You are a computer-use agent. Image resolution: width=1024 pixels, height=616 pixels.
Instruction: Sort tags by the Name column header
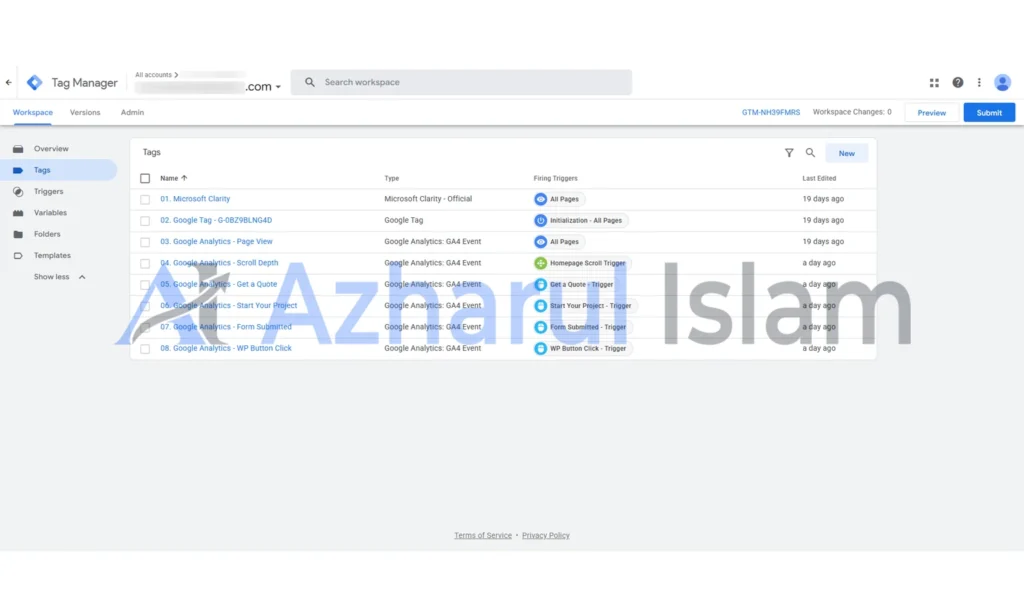(174, 178)
